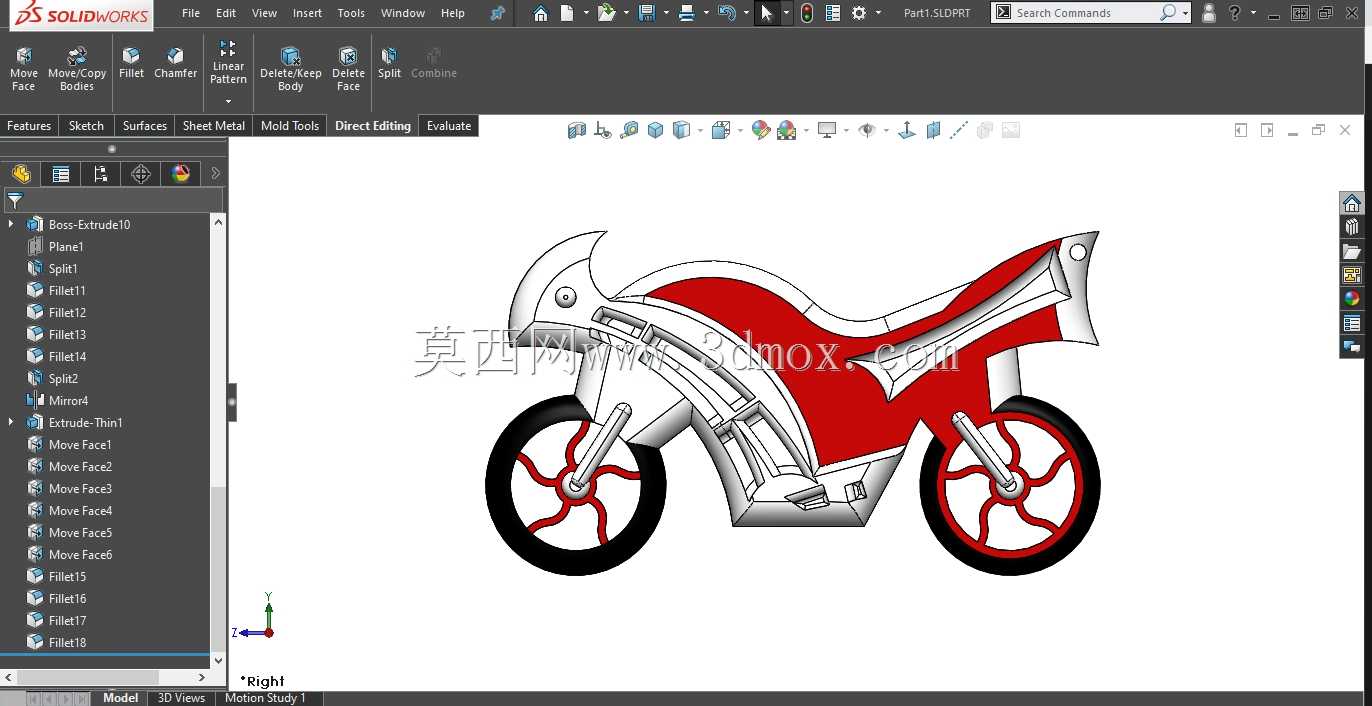
Task: Open dropdown next to the Undo icon
Action: point(746,13)
